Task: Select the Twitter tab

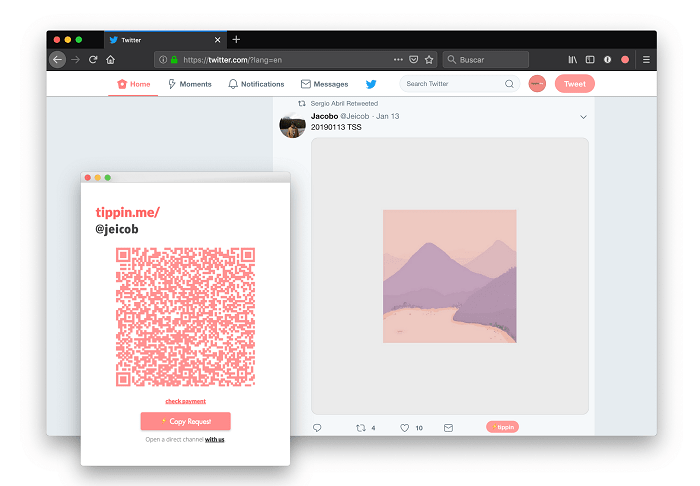Action: coord(165,40)
